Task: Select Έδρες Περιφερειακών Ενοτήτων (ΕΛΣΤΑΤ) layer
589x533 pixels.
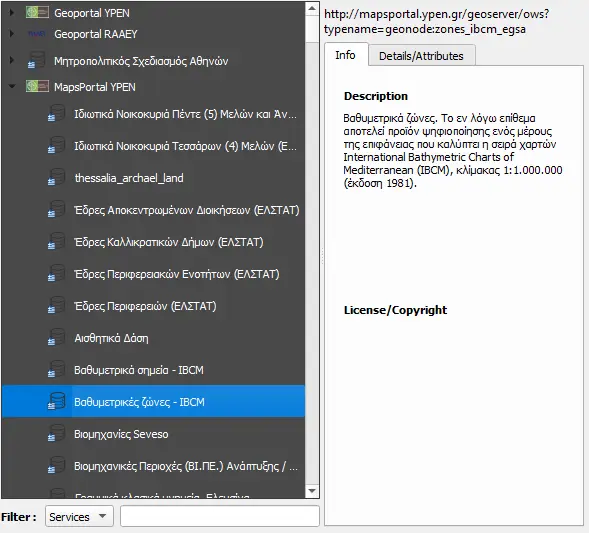Action: [x=177, y=274]
